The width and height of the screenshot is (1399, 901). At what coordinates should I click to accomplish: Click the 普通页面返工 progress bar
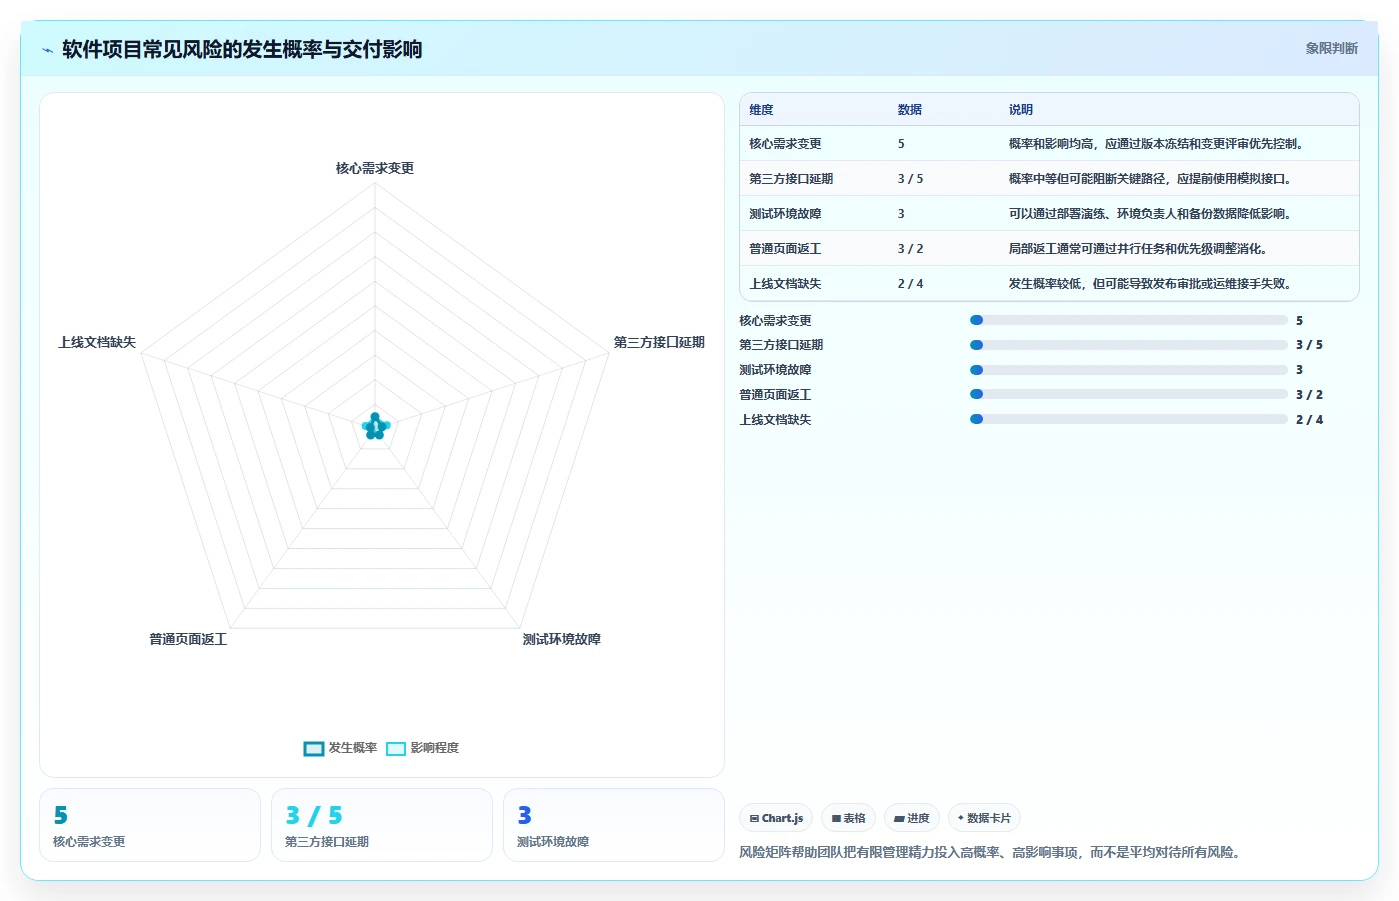click(1129, 394)
